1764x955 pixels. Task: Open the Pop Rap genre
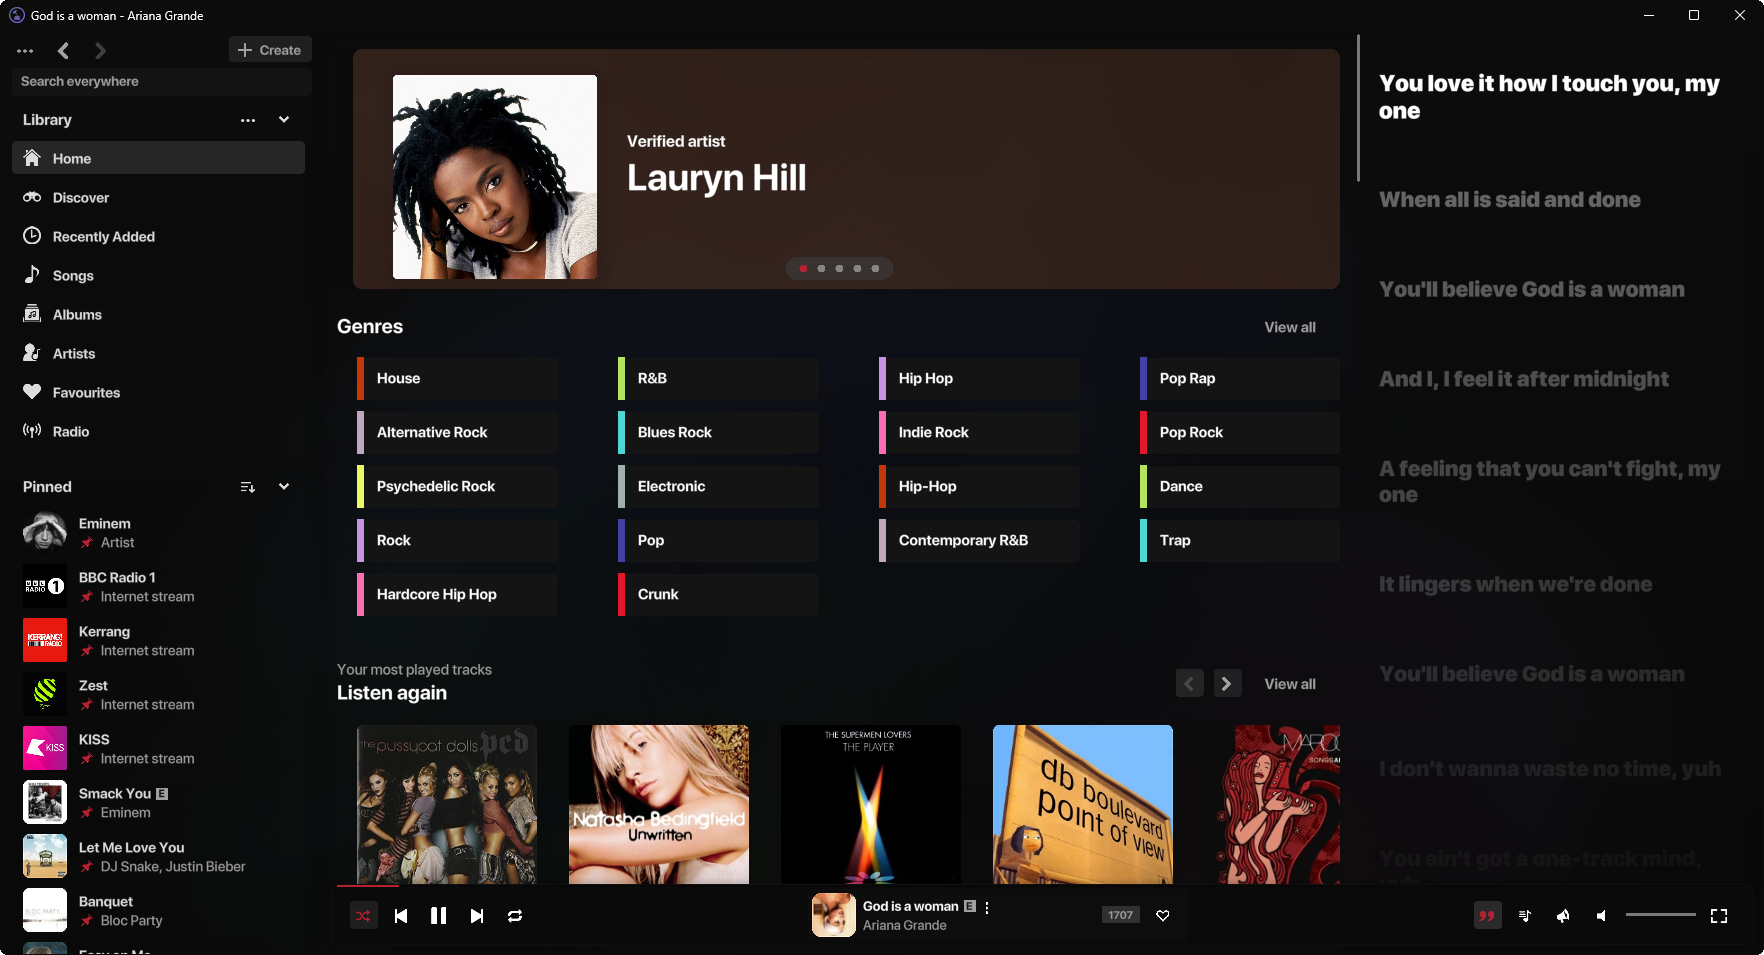click(x=1240, y=378)
